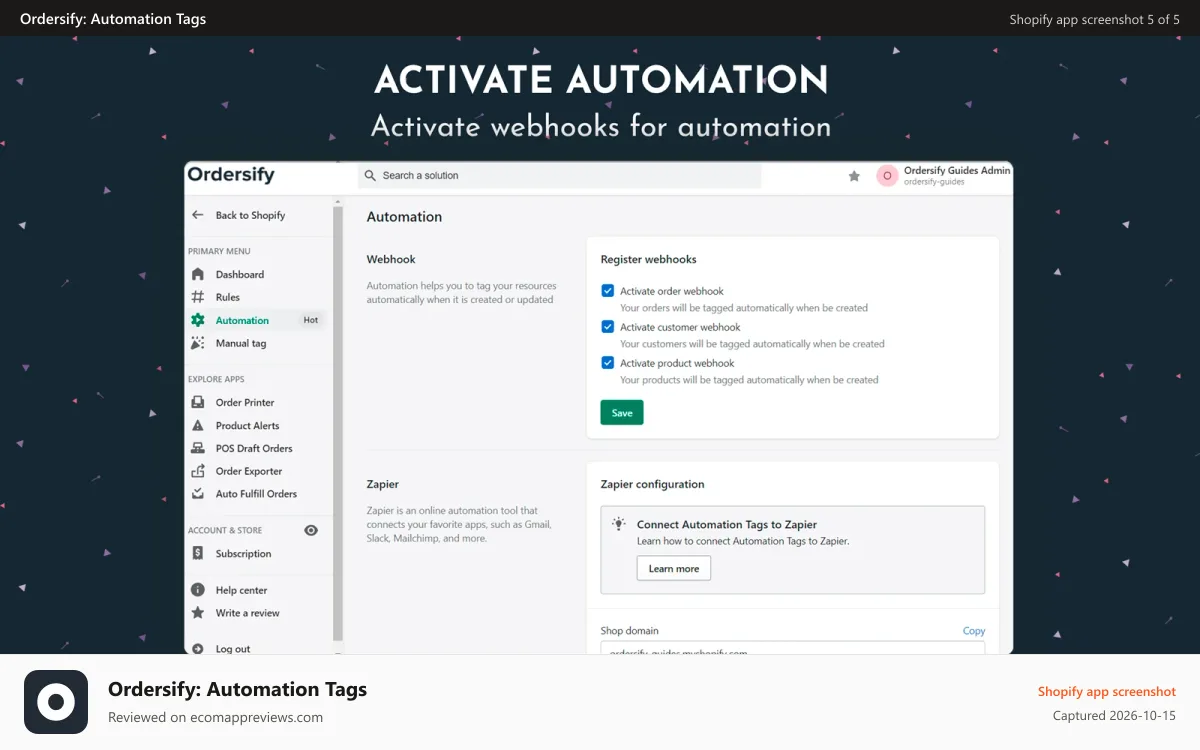Click the back arrow beside Back to Shopify

[x=197, y=215]
